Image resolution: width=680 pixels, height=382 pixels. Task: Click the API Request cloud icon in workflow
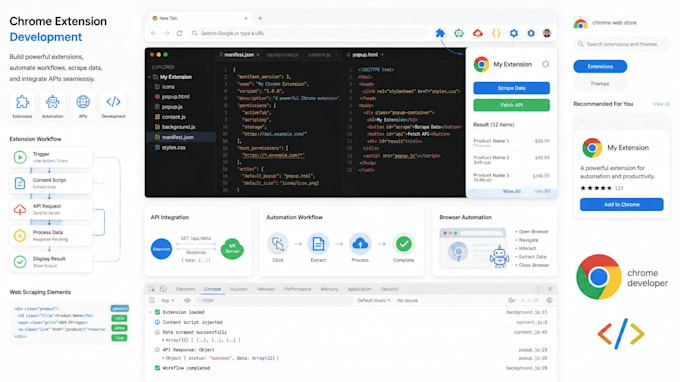coord(20,209)
